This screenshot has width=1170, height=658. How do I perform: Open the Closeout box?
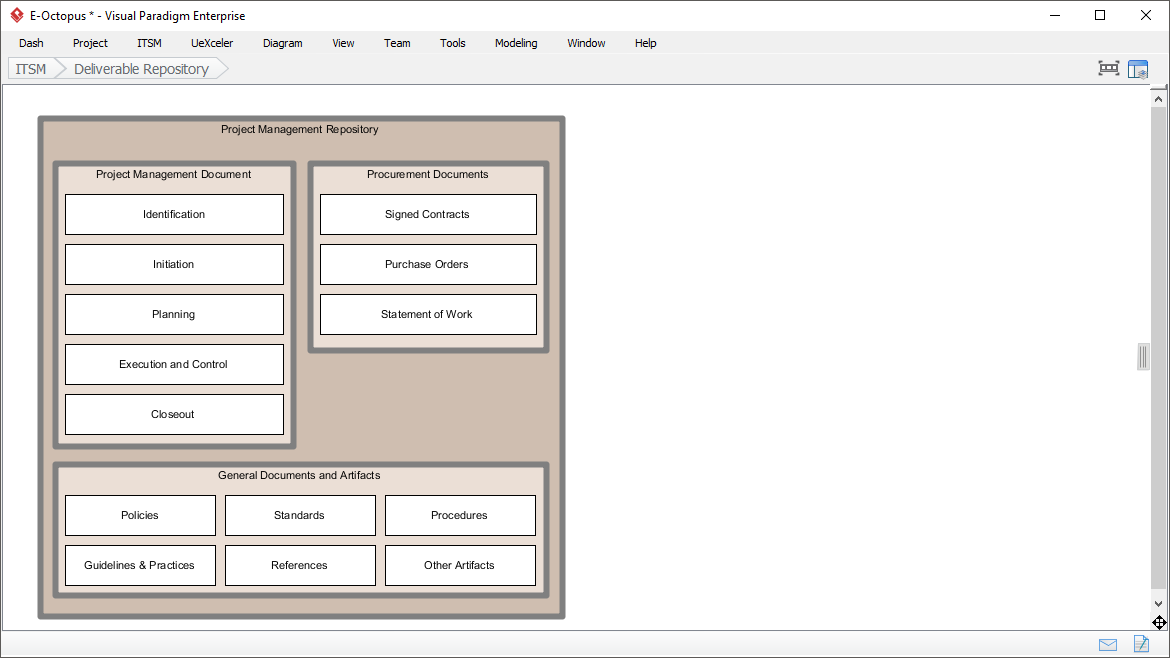(x=175, y=414)
